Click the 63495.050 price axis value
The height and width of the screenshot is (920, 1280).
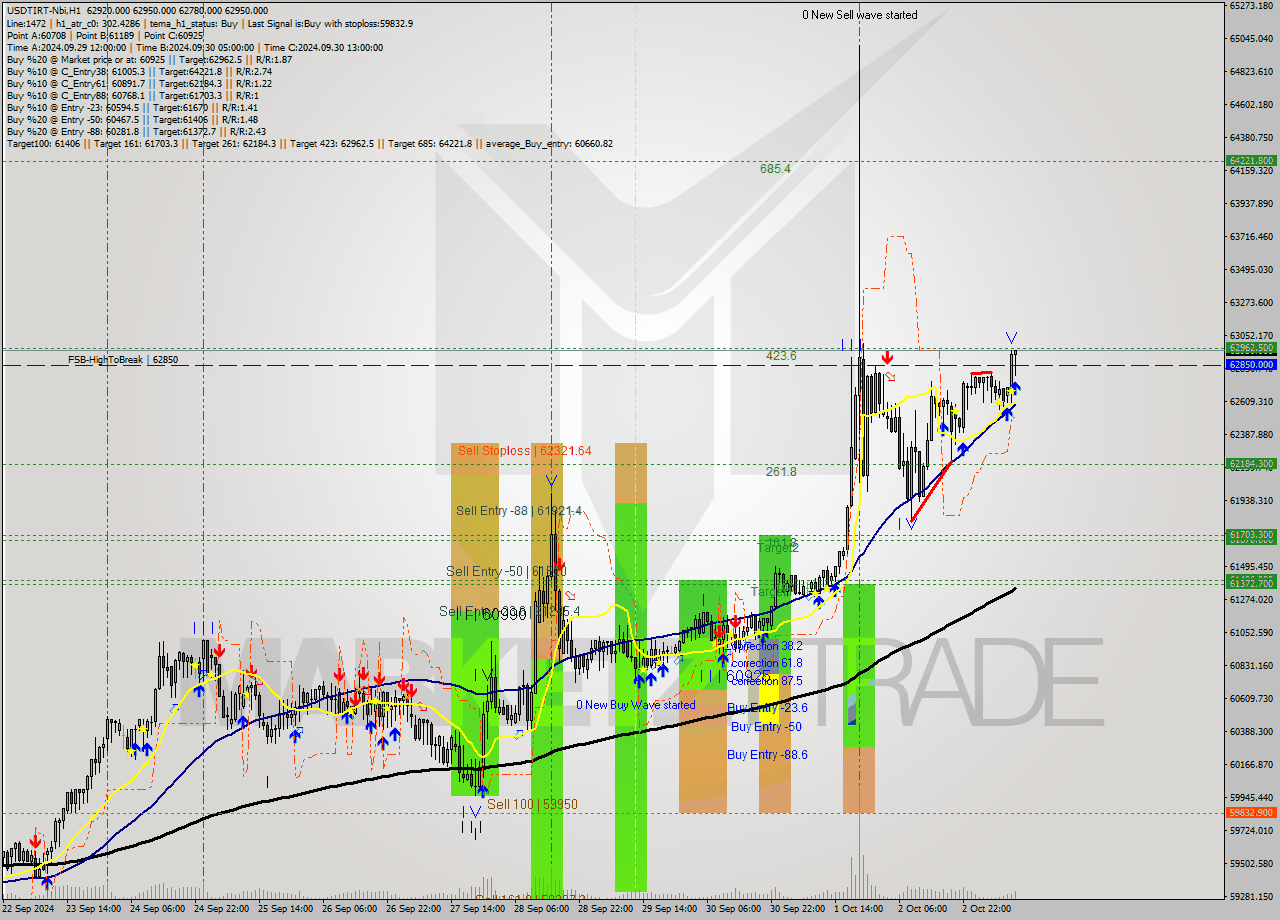tap(1251, 270)
